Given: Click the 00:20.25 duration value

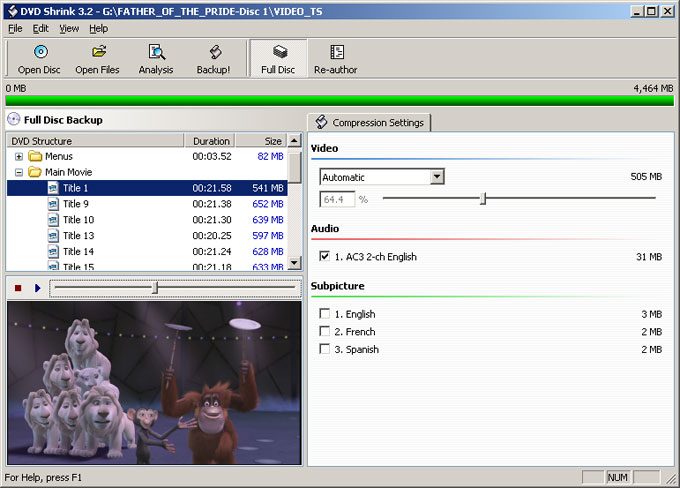Looking at the screenshot, I should (x=212, y=236).
